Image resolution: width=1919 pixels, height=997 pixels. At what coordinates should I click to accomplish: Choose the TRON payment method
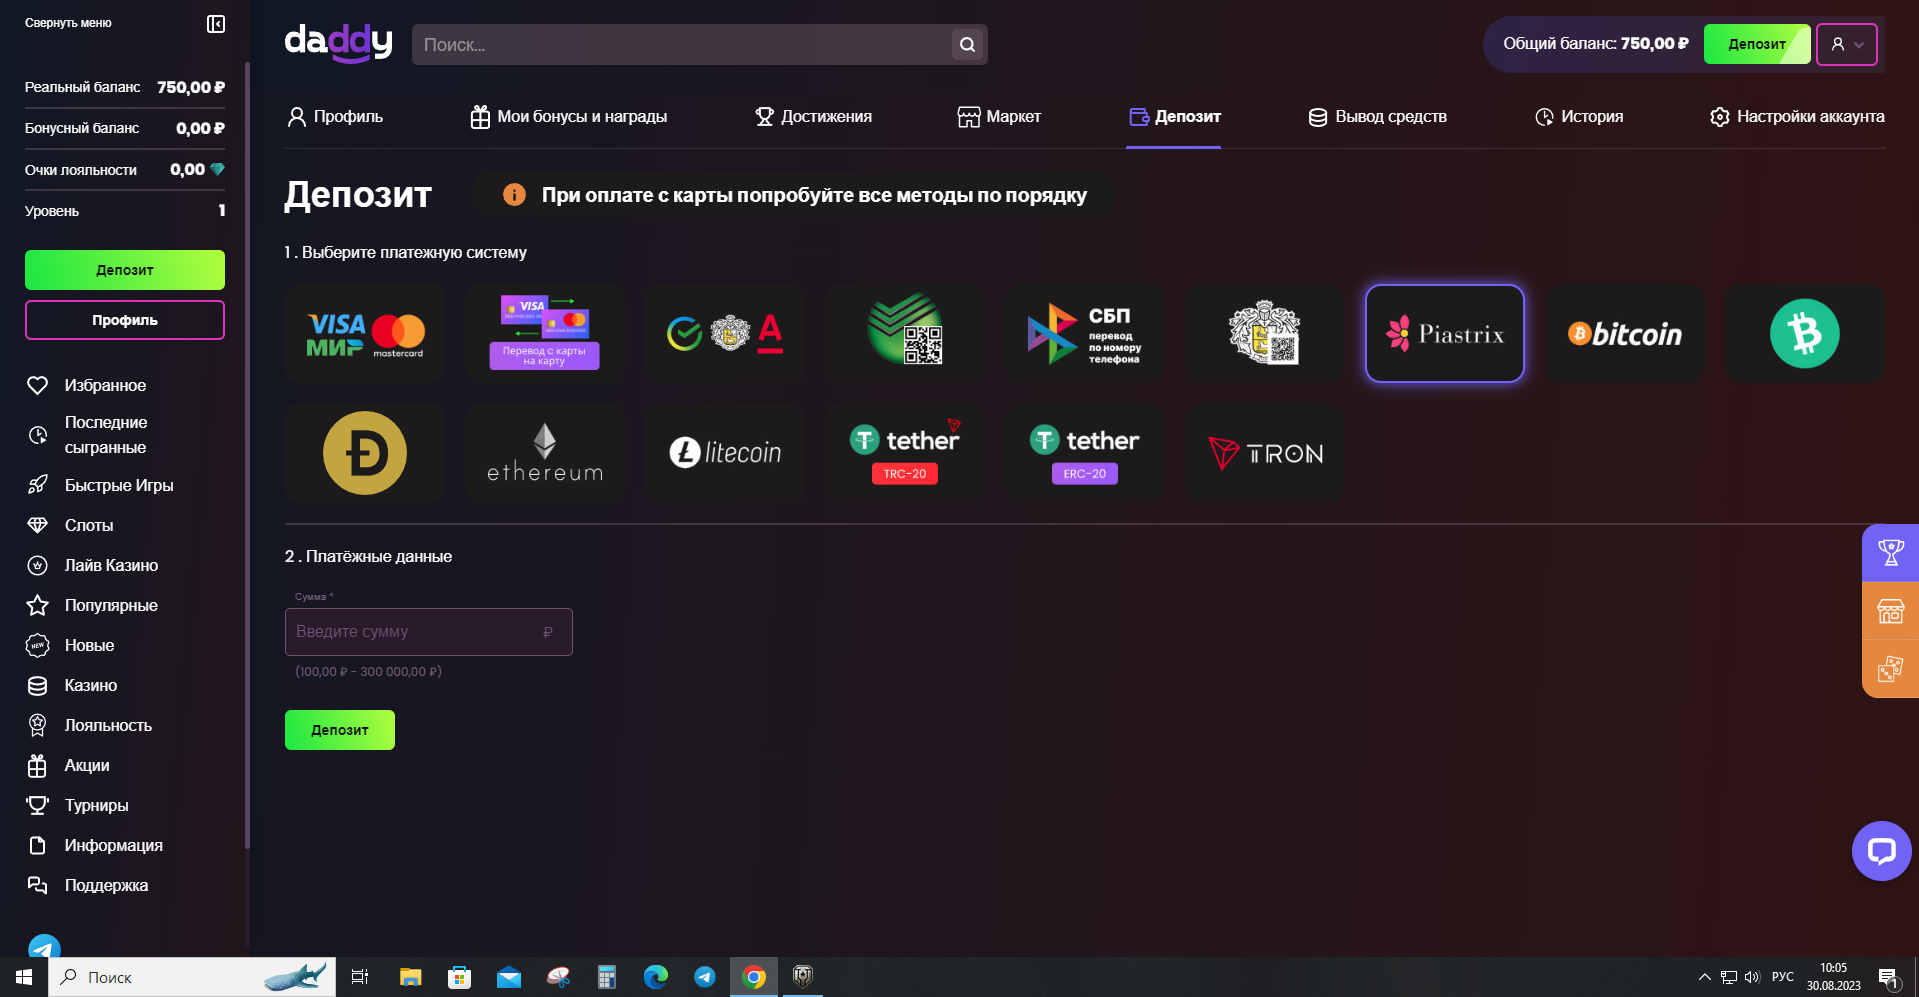(x=1264, y=453)
